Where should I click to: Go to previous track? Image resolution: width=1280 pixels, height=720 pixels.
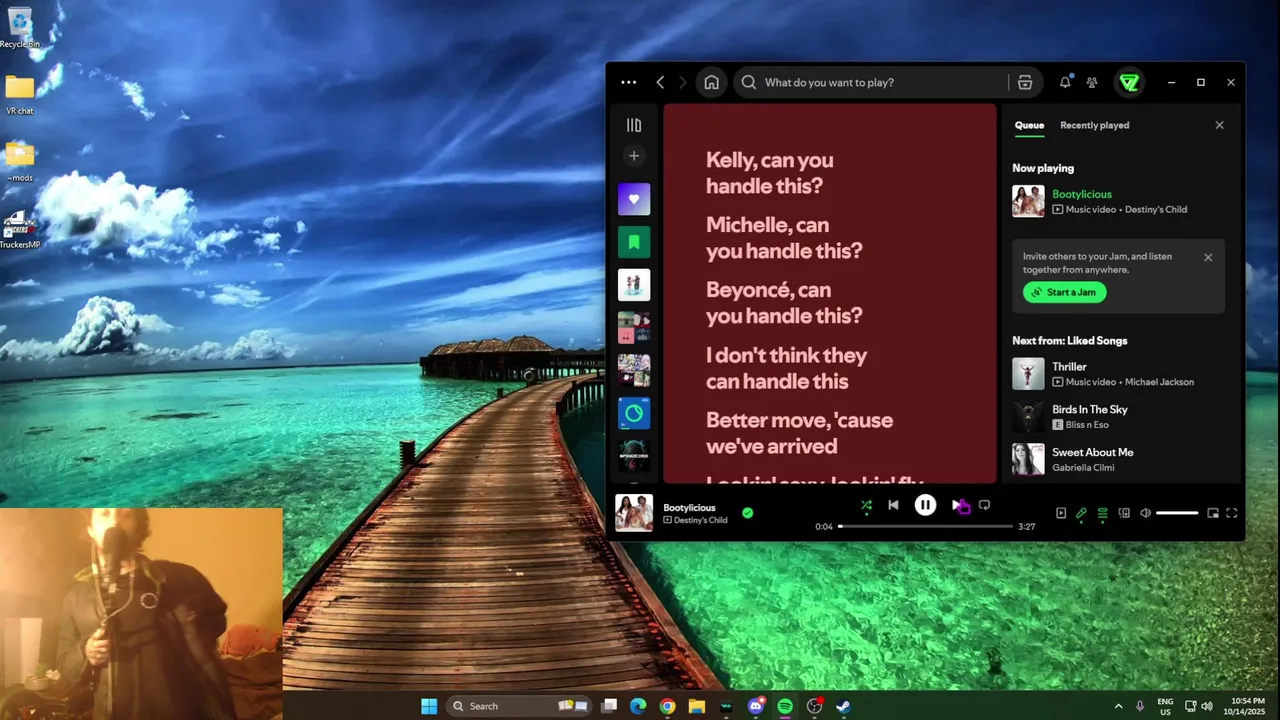[x=893, y=506]
